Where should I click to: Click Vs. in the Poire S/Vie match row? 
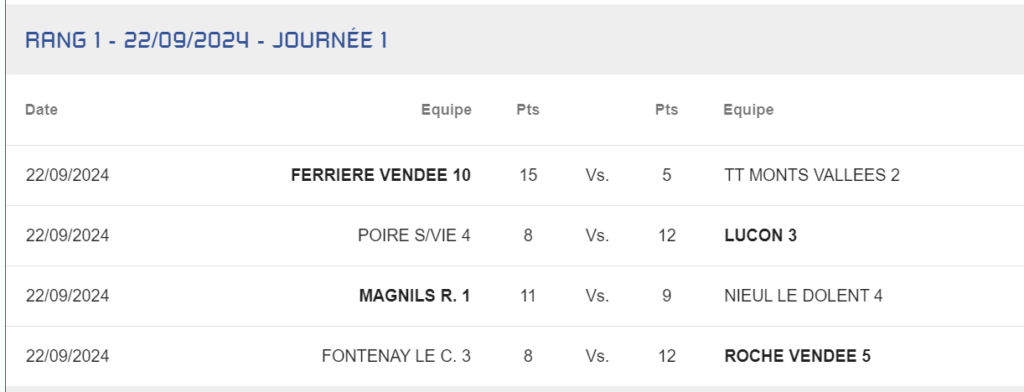tap(597, 235)
